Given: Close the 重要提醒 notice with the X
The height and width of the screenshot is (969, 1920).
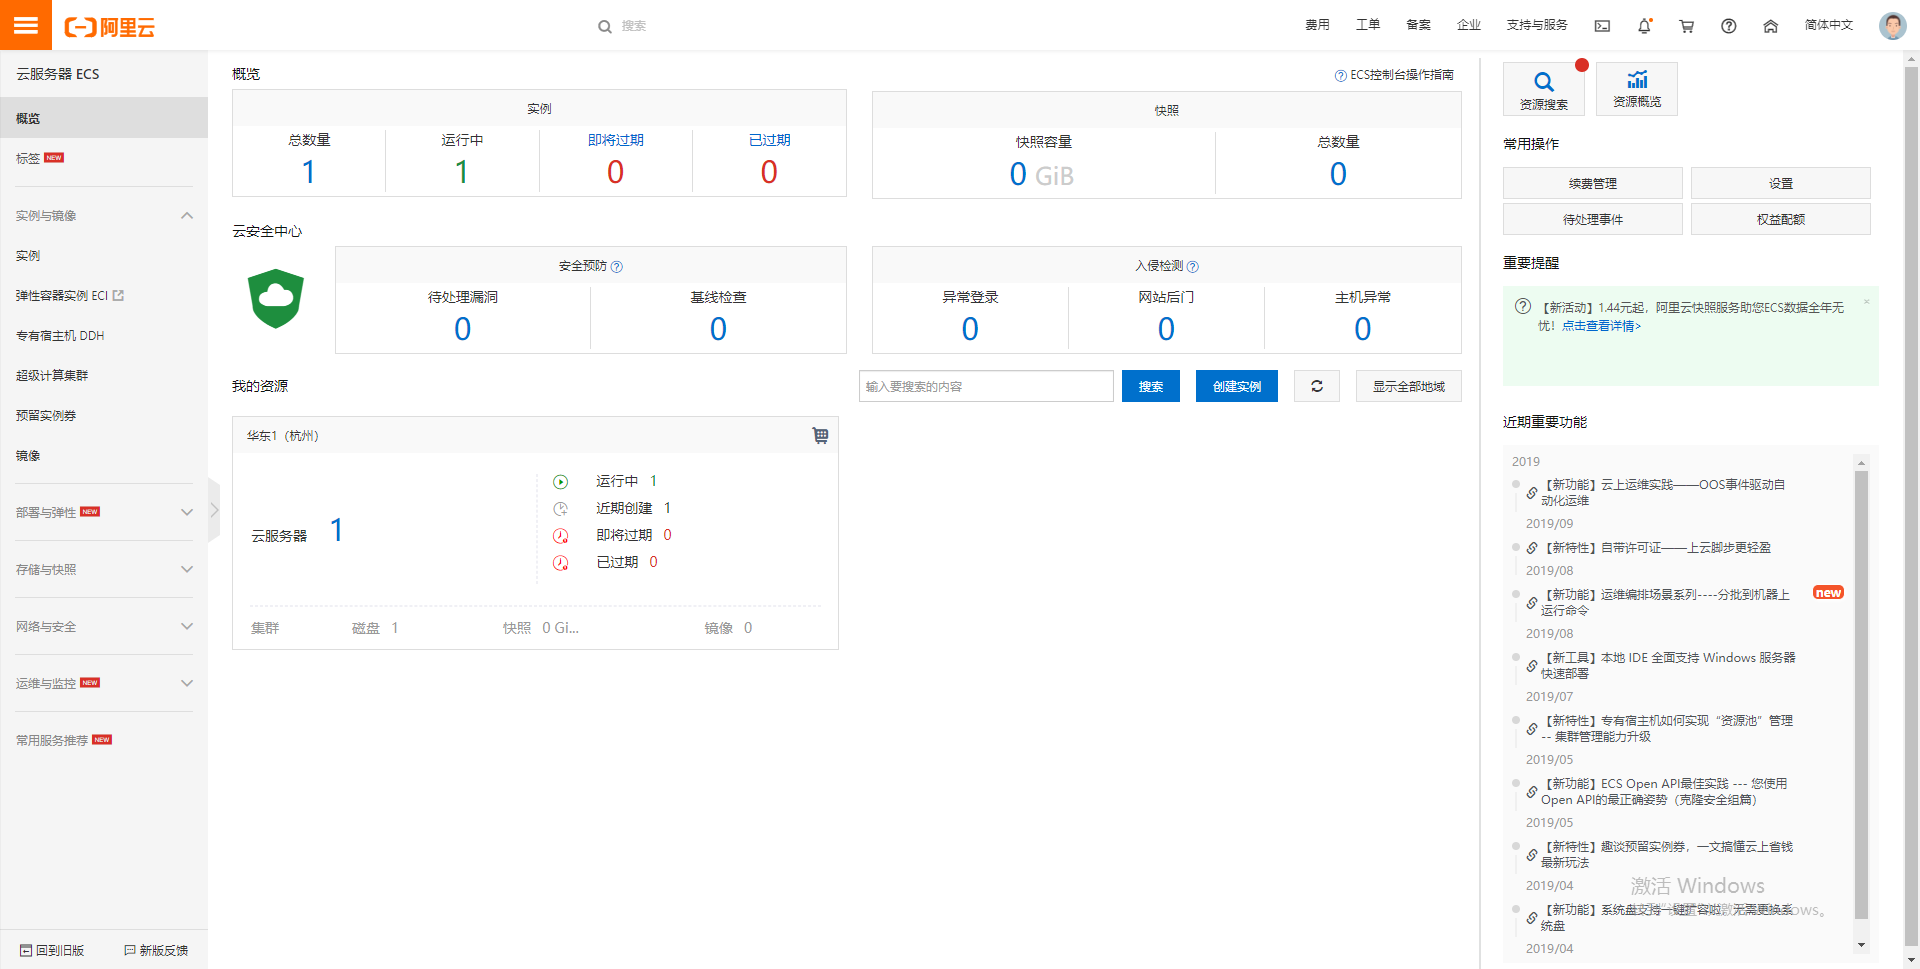Looking at the screenshot, I should point(1866,301).
